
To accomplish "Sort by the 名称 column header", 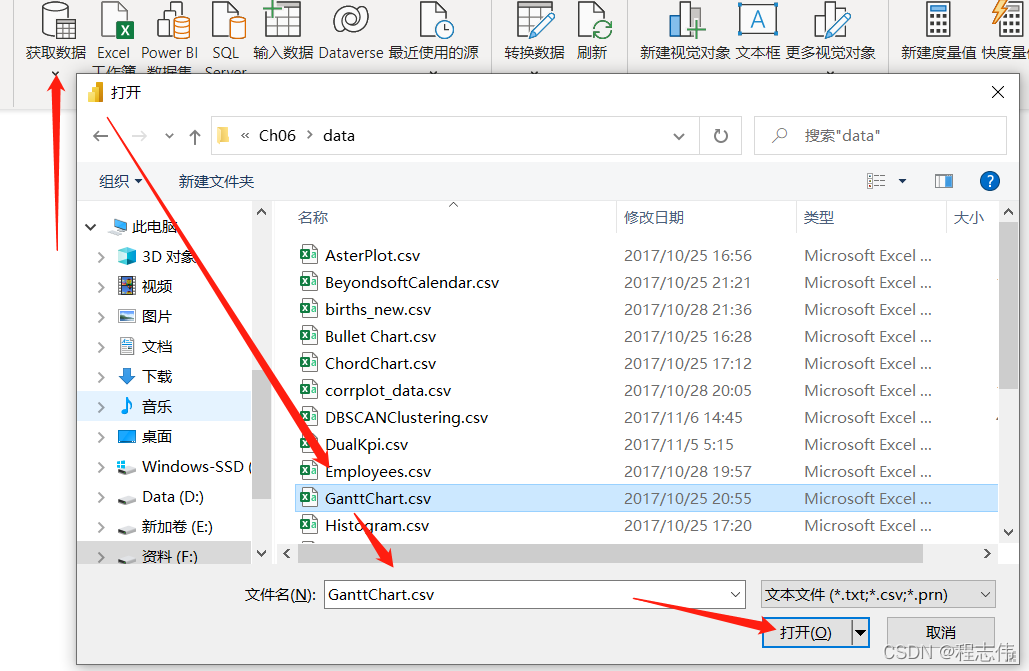I will coord(312,218).
